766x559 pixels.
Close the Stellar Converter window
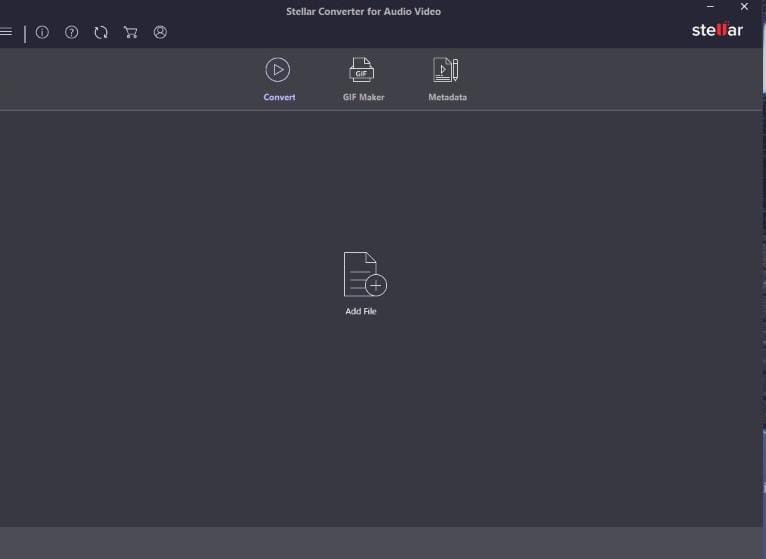[x=744, y=7]
